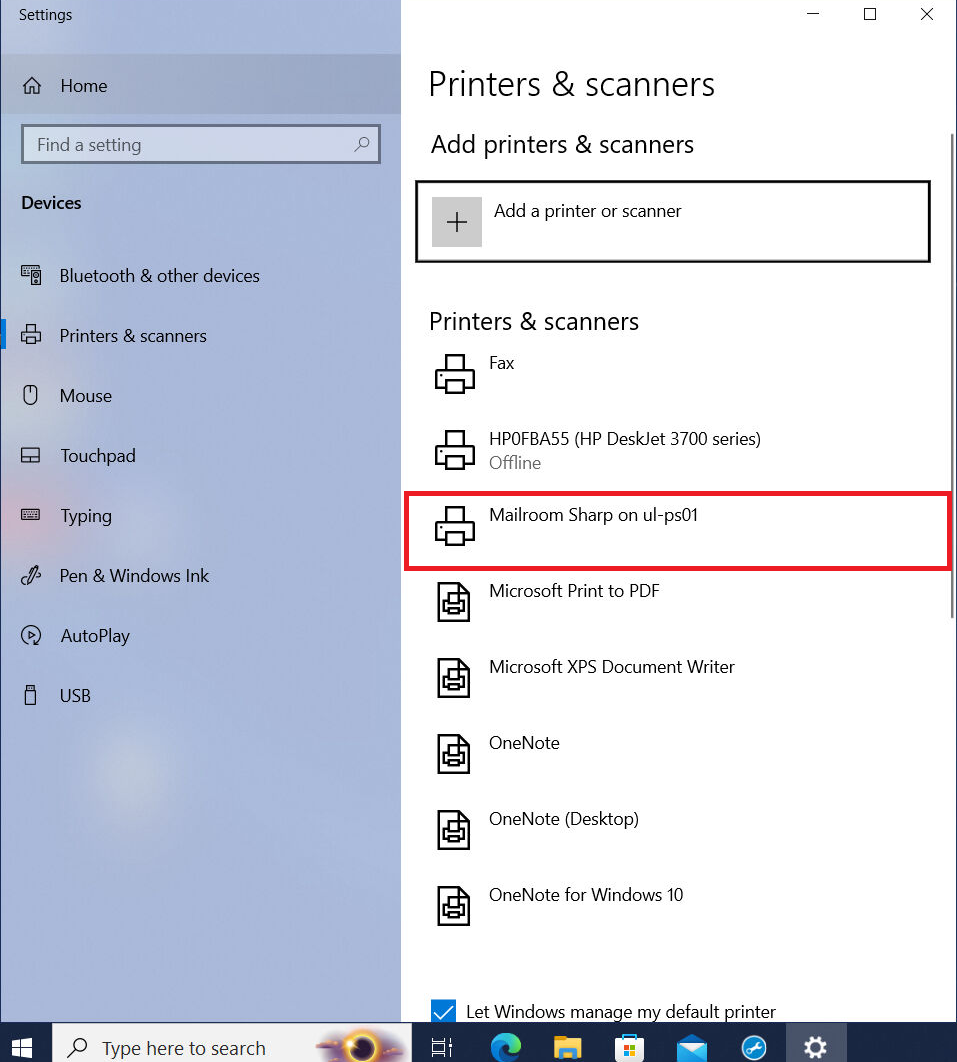Launch Microsoft Edge from the taskbar
Image resolution: width=957 pixels, height=1062 pixels.
coord(505,1048)
